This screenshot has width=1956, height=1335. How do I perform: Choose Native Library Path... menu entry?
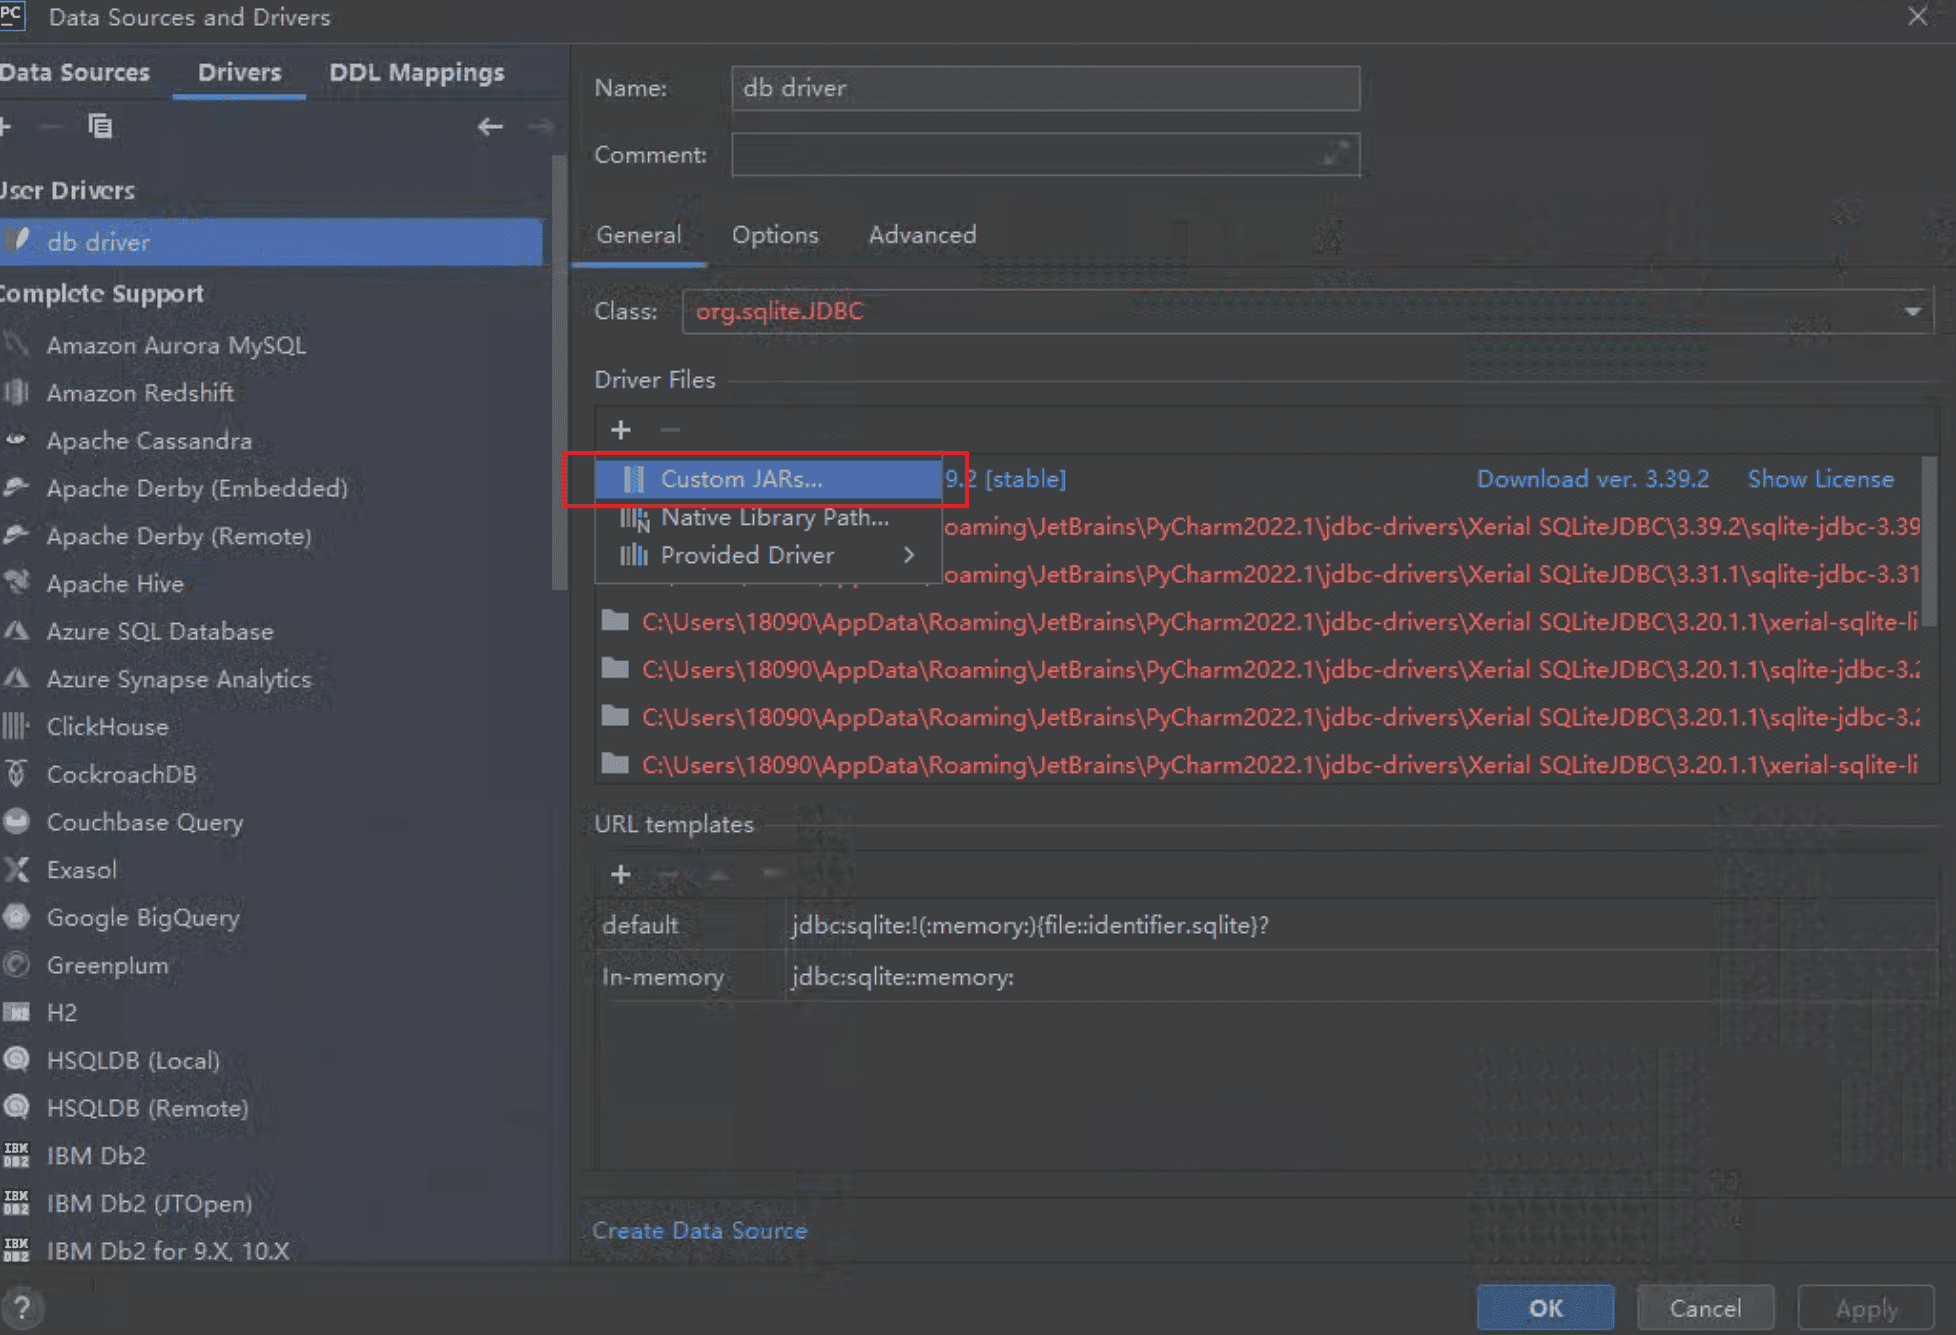coord(768,517)
